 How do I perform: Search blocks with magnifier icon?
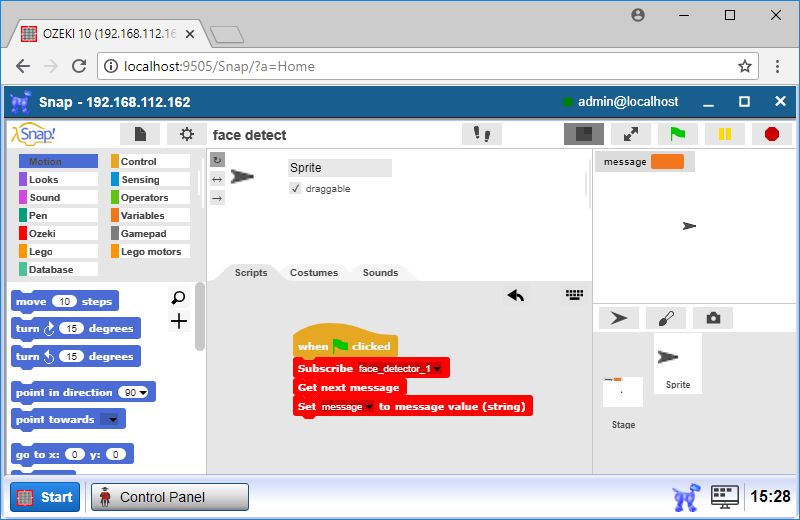pos(179,298)
